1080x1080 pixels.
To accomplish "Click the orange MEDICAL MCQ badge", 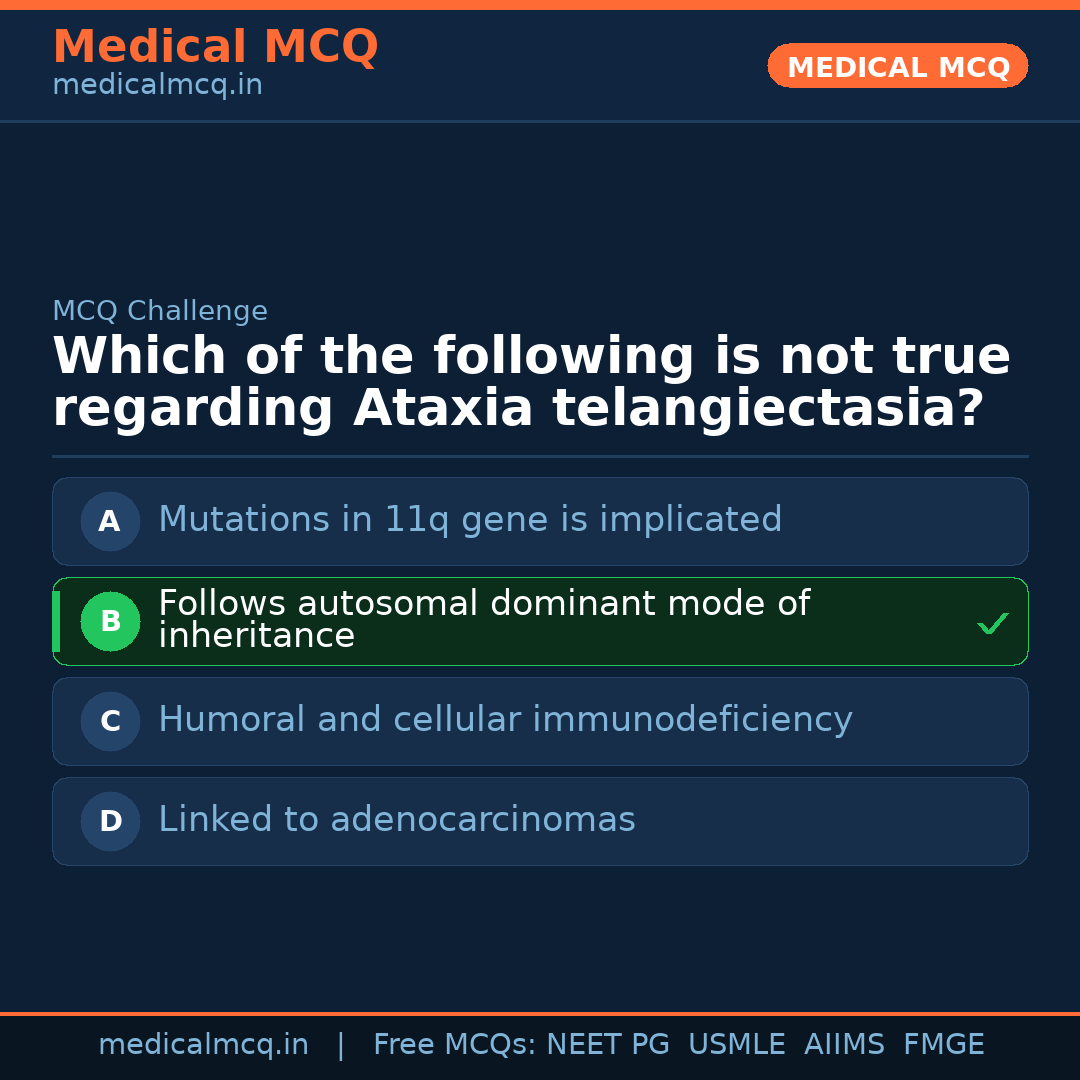I will pyautogui.click(x=897, y=67).
